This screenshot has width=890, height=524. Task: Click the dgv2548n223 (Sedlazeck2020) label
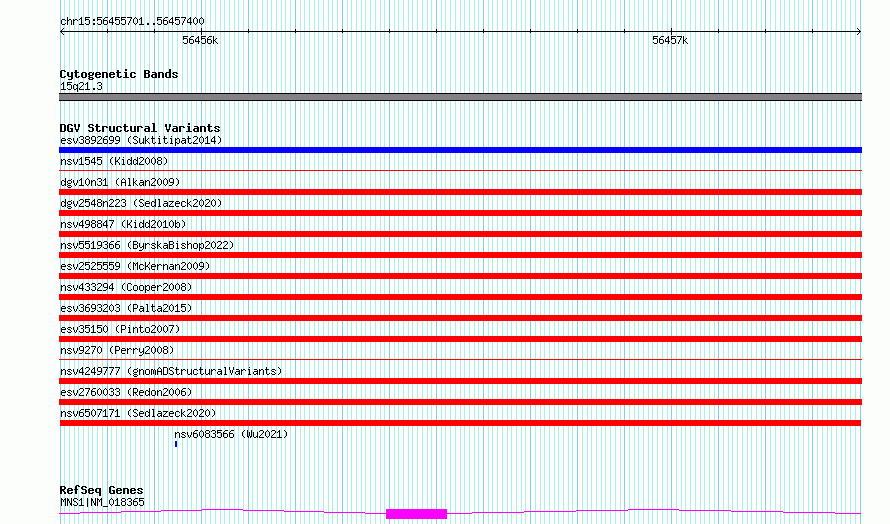point(141,203)
